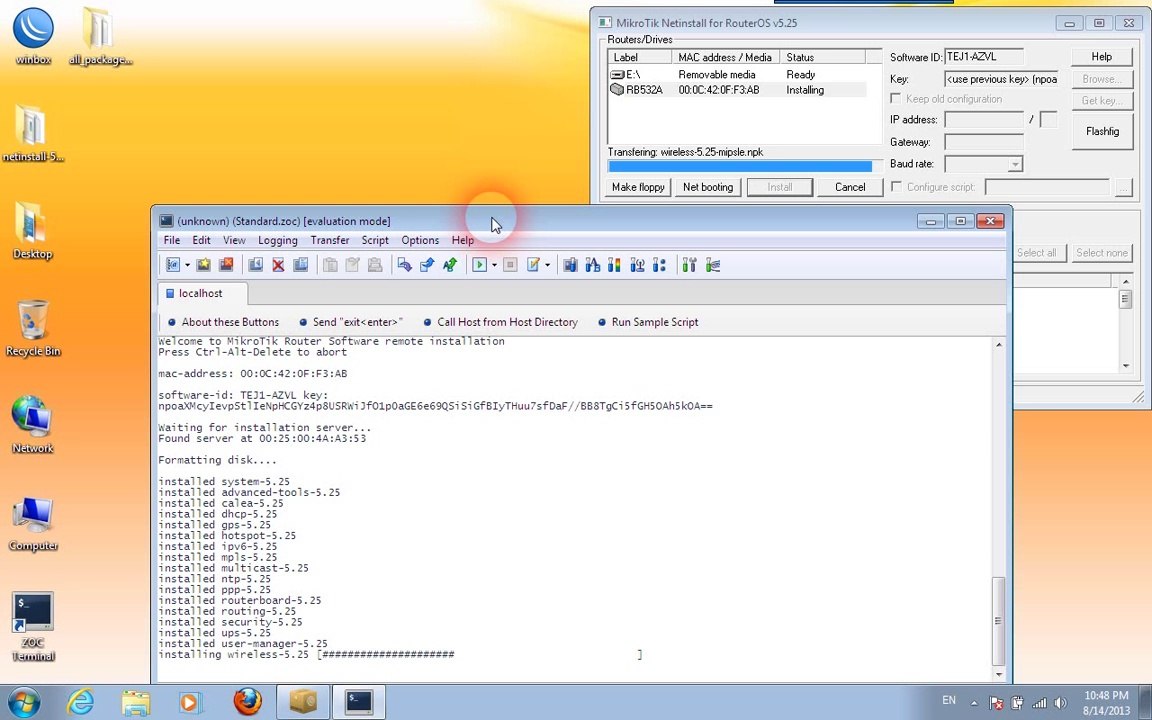
Task: Expand run script icon dropdown arrow
Action: coord(494,265)
